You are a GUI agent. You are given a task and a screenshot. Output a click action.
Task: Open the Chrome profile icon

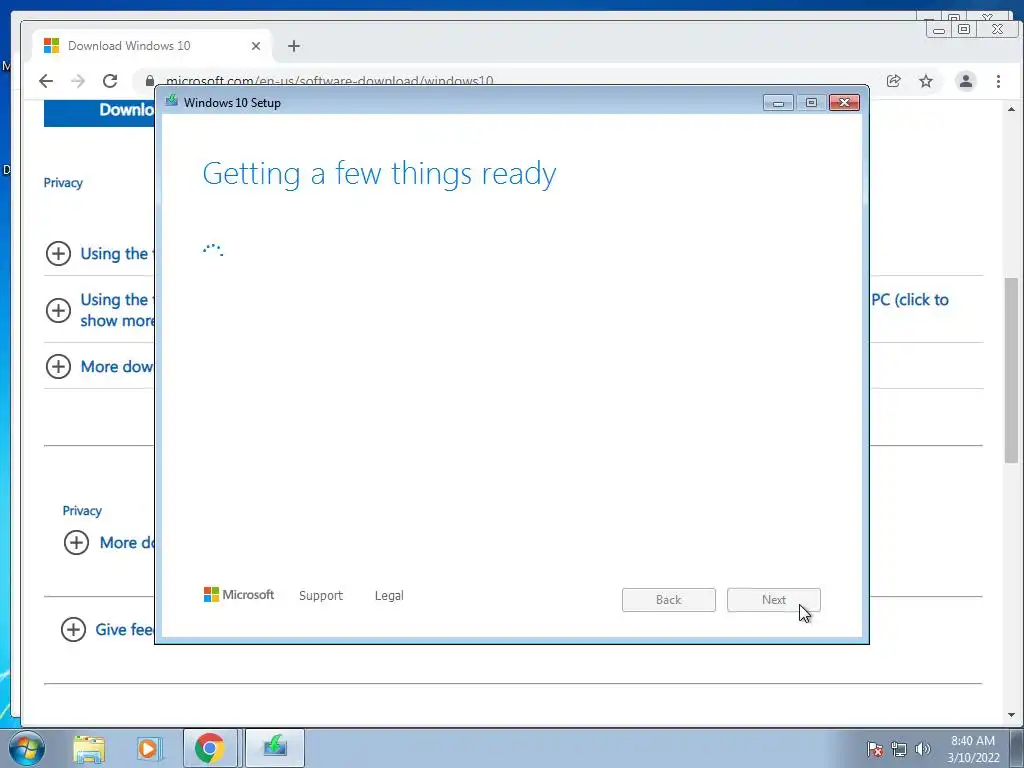(x=965, y=81)
